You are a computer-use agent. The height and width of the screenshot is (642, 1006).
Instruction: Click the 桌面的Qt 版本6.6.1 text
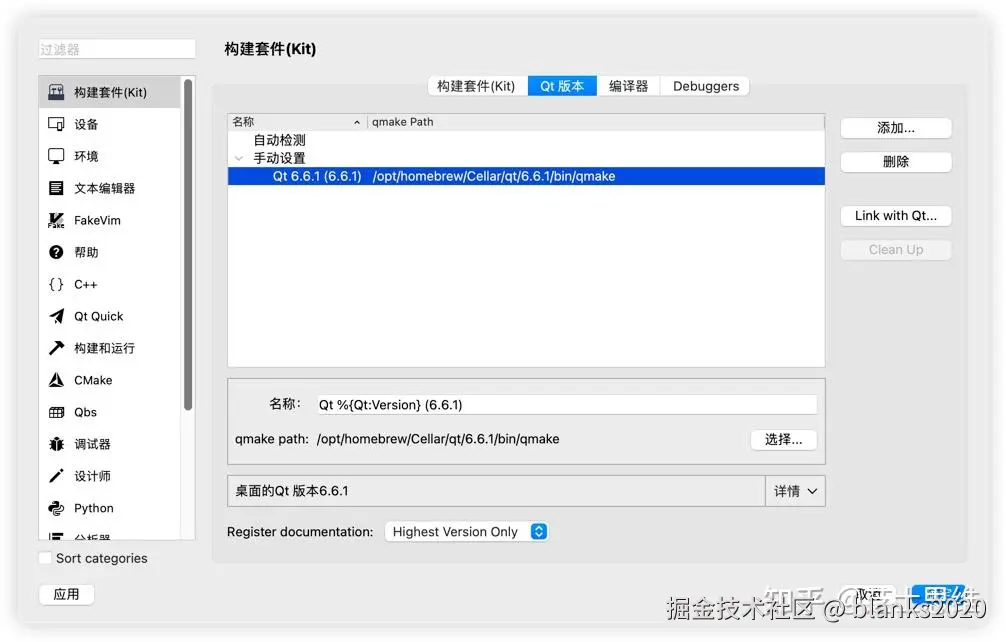292,491
